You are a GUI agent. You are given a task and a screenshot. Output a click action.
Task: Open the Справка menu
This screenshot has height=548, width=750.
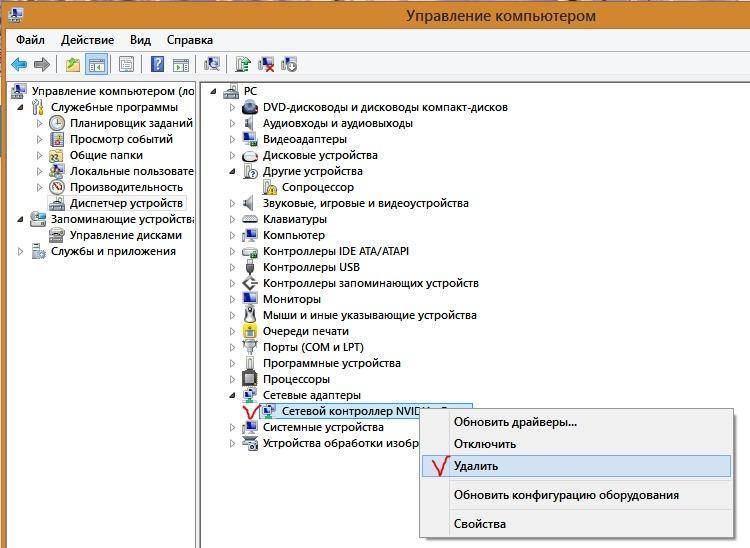pyautogui.click(x=189, y=40)
